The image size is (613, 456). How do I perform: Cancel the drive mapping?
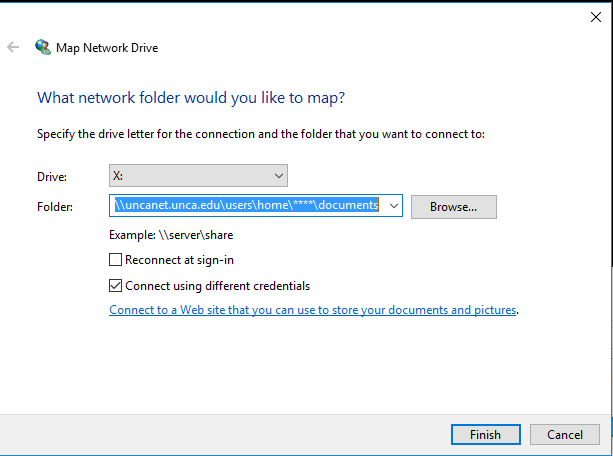565,435
